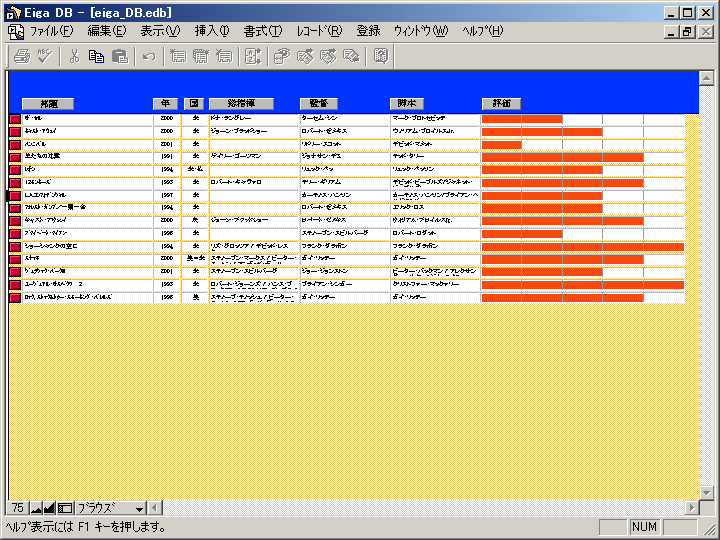720x540 pixels.
Task: Click the Undo arrow icon
Action: coord(149,56)
